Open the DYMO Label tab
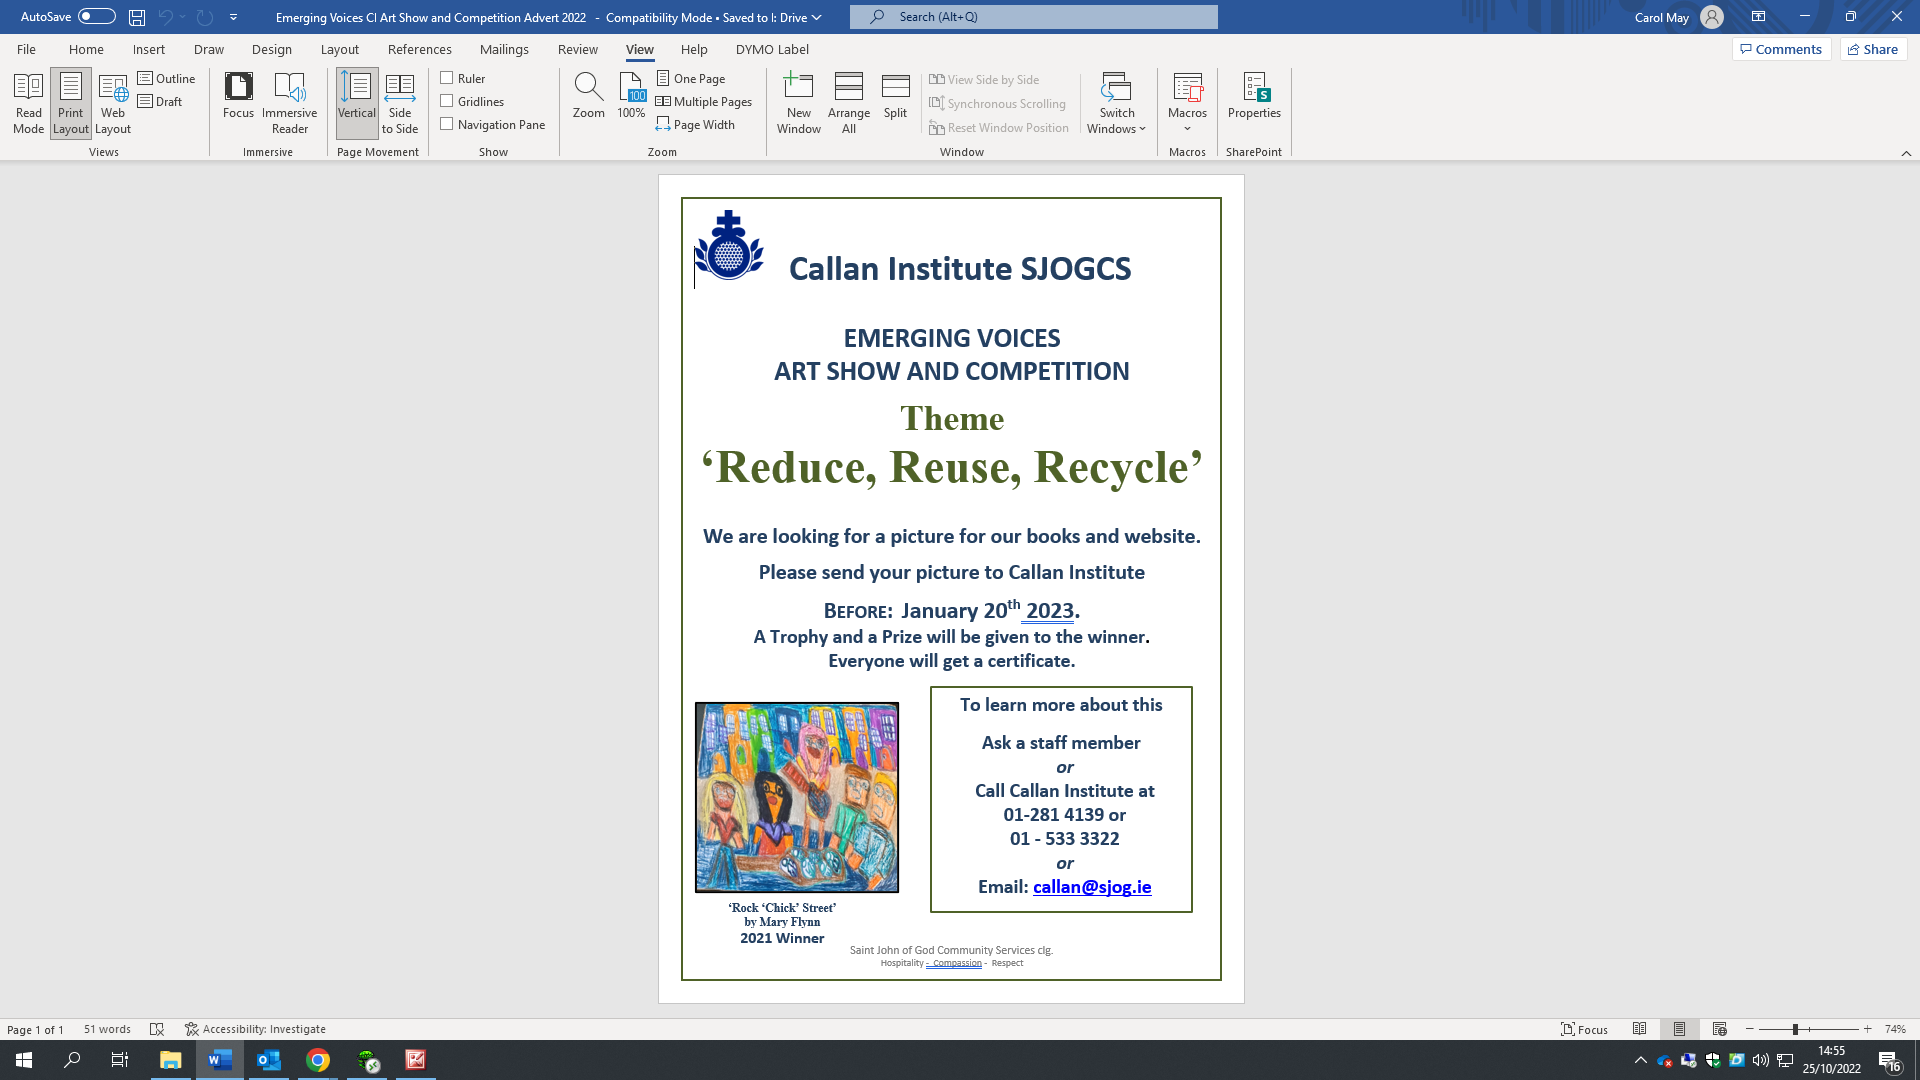 (772, 49)
